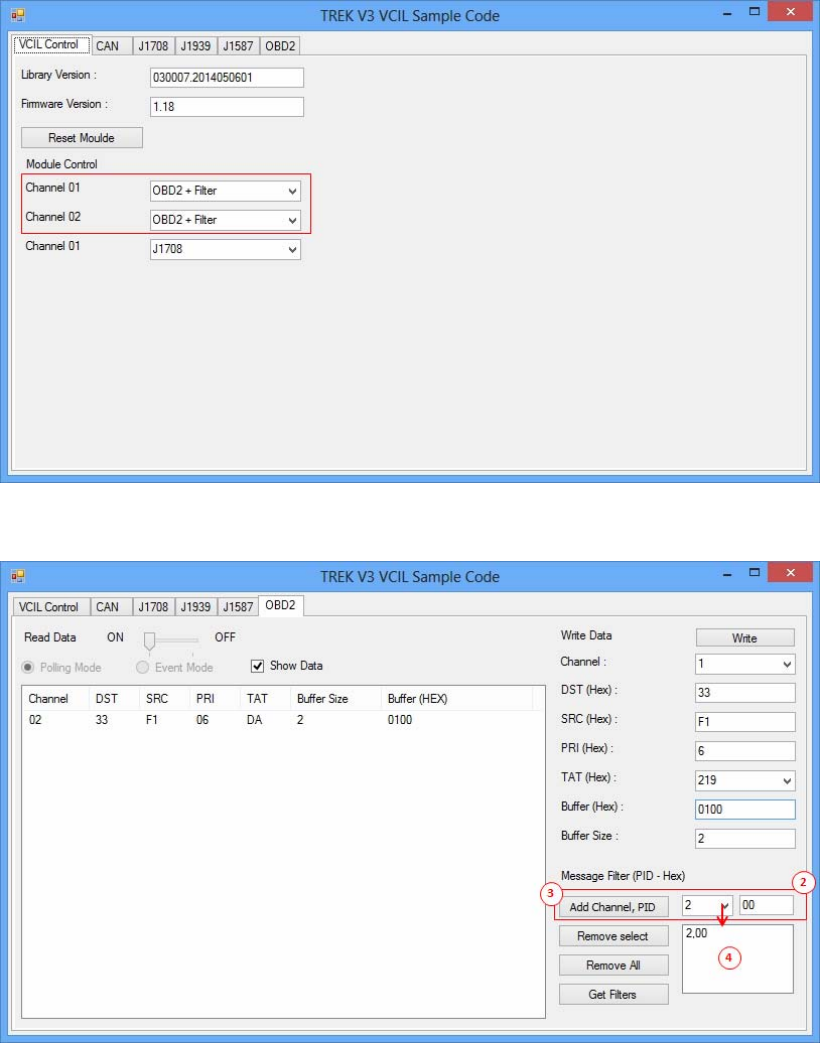Viewport: 820px width, 1043px height.
Task: Open the J1587 tab in the lower window
Action: [238, 607]
